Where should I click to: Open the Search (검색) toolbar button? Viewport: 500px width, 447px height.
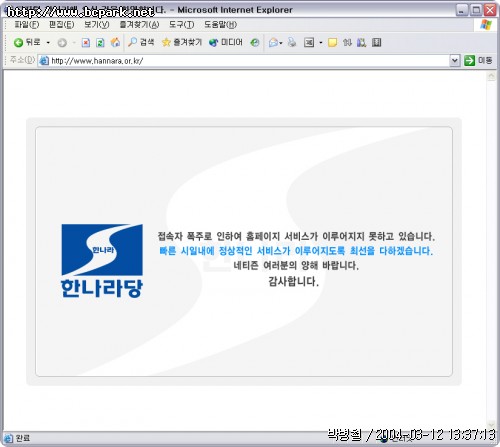[141, 42]
